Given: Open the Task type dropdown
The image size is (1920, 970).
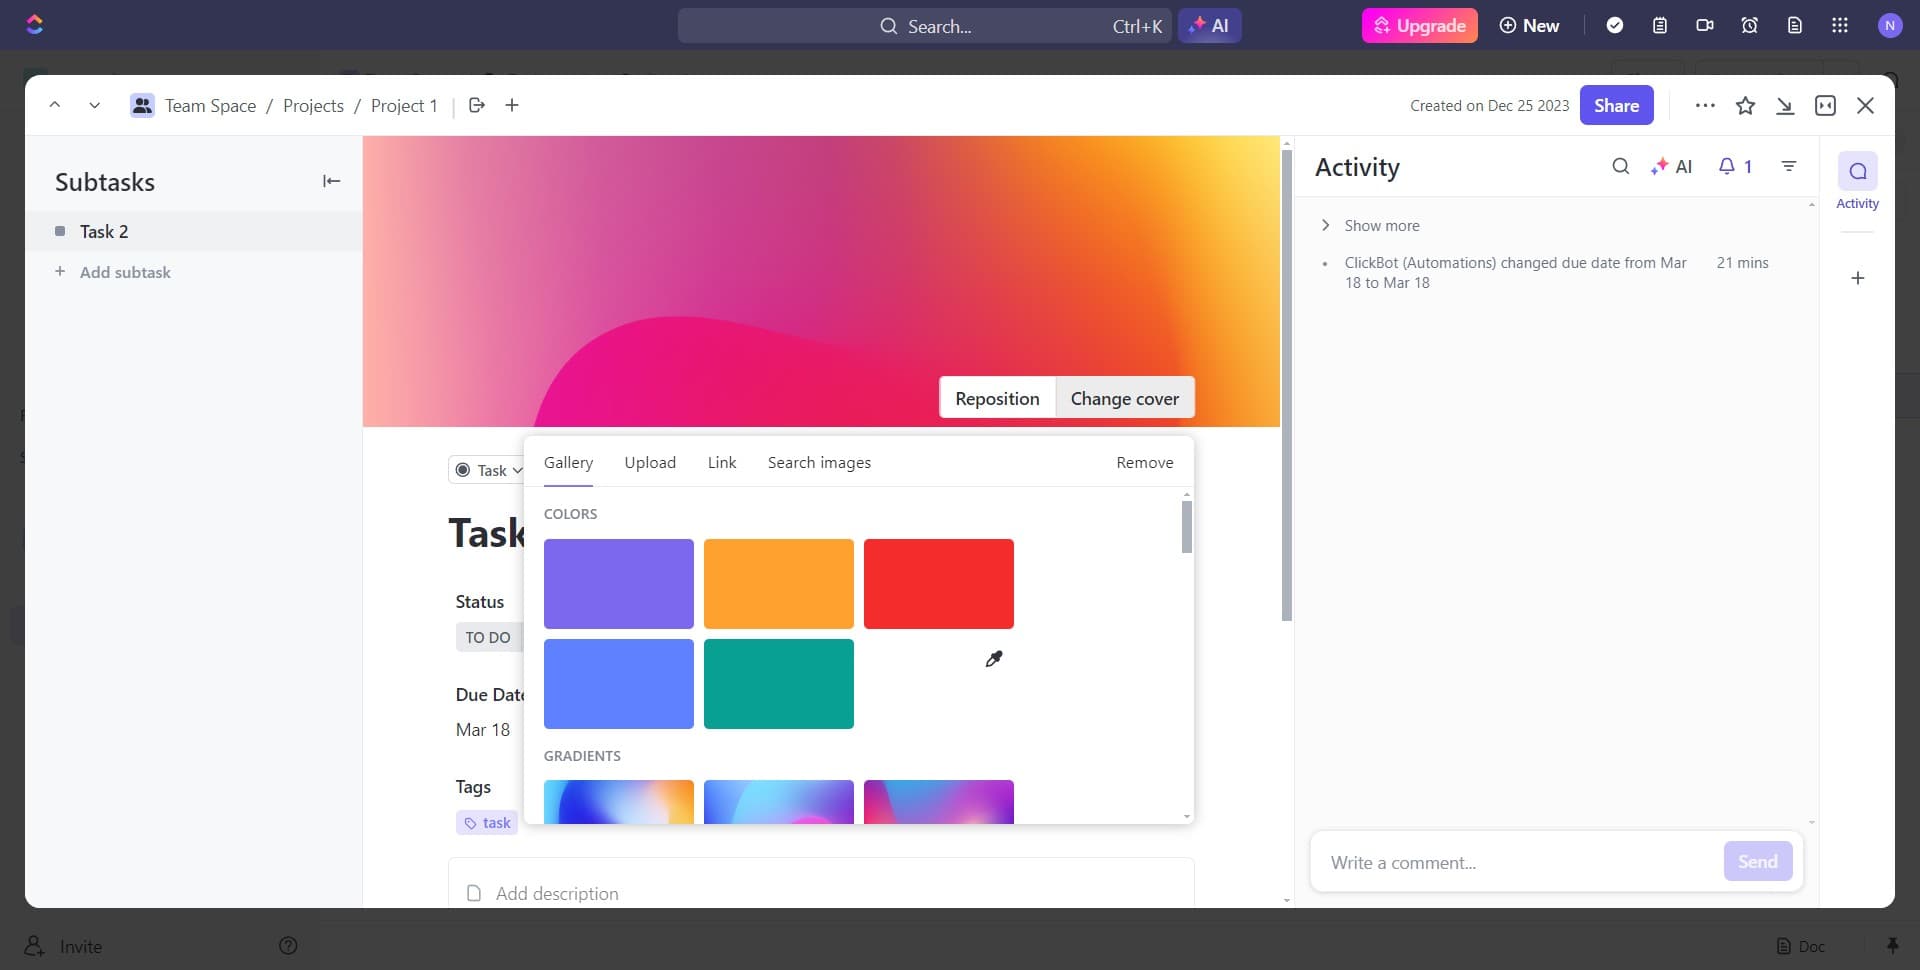Looking at the screenshot, I should [487, 469].
